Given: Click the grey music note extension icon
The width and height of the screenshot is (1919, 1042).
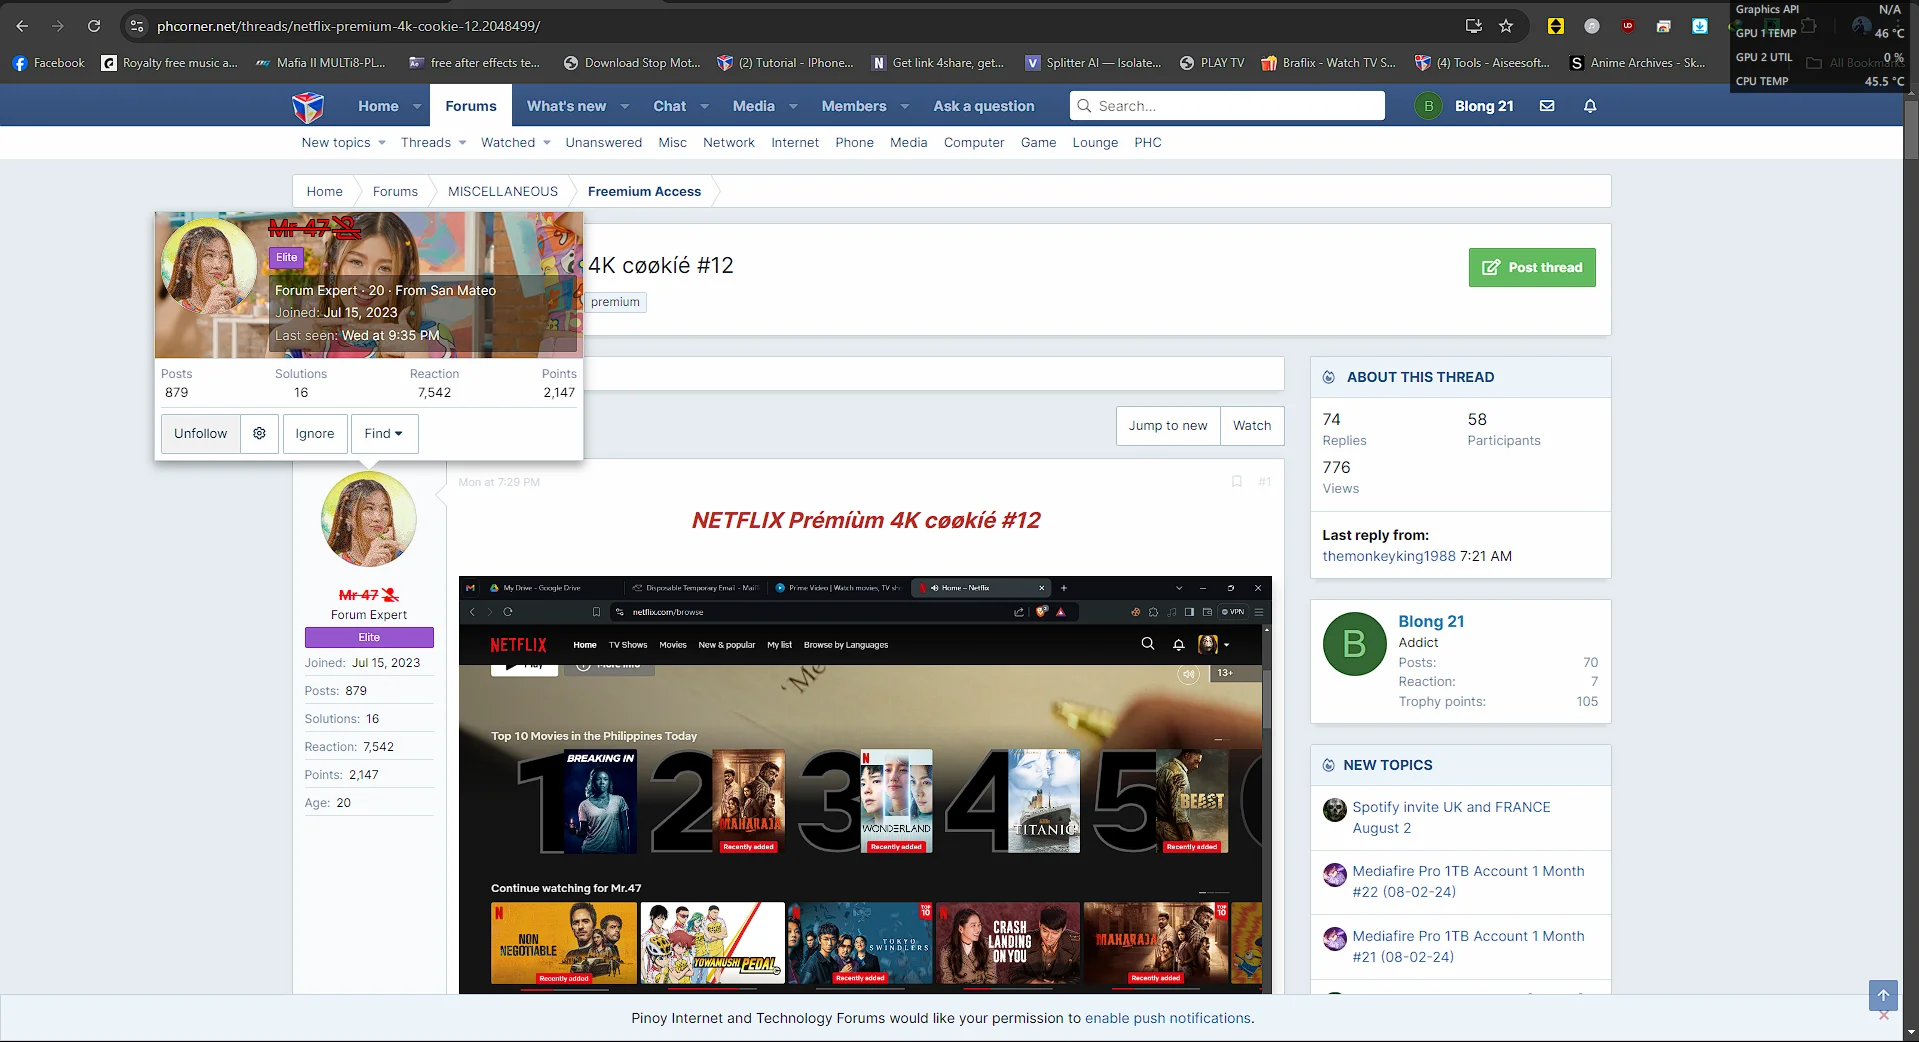Looking at the screenshot, I should coord(1592,26).
